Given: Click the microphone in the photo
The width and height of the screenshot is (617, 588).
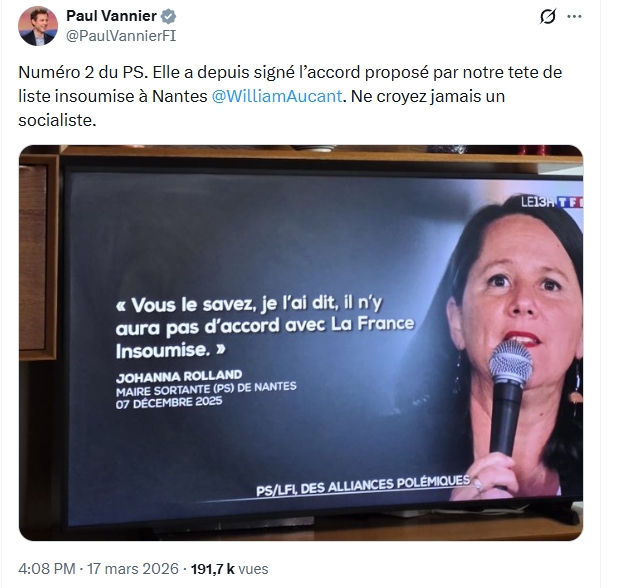Looking at the screenshot, I should coord(508,397).
